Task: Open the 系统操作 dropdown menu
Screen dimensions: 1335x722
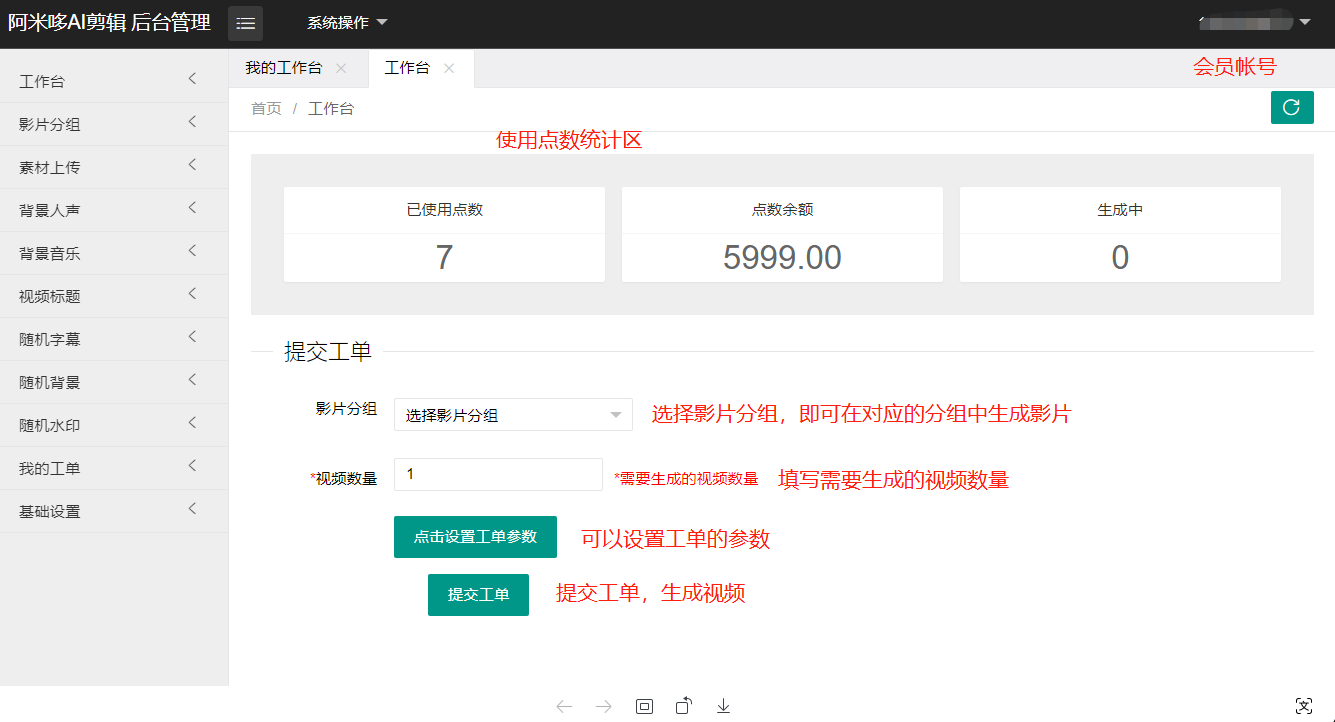Action: (347, 22)
